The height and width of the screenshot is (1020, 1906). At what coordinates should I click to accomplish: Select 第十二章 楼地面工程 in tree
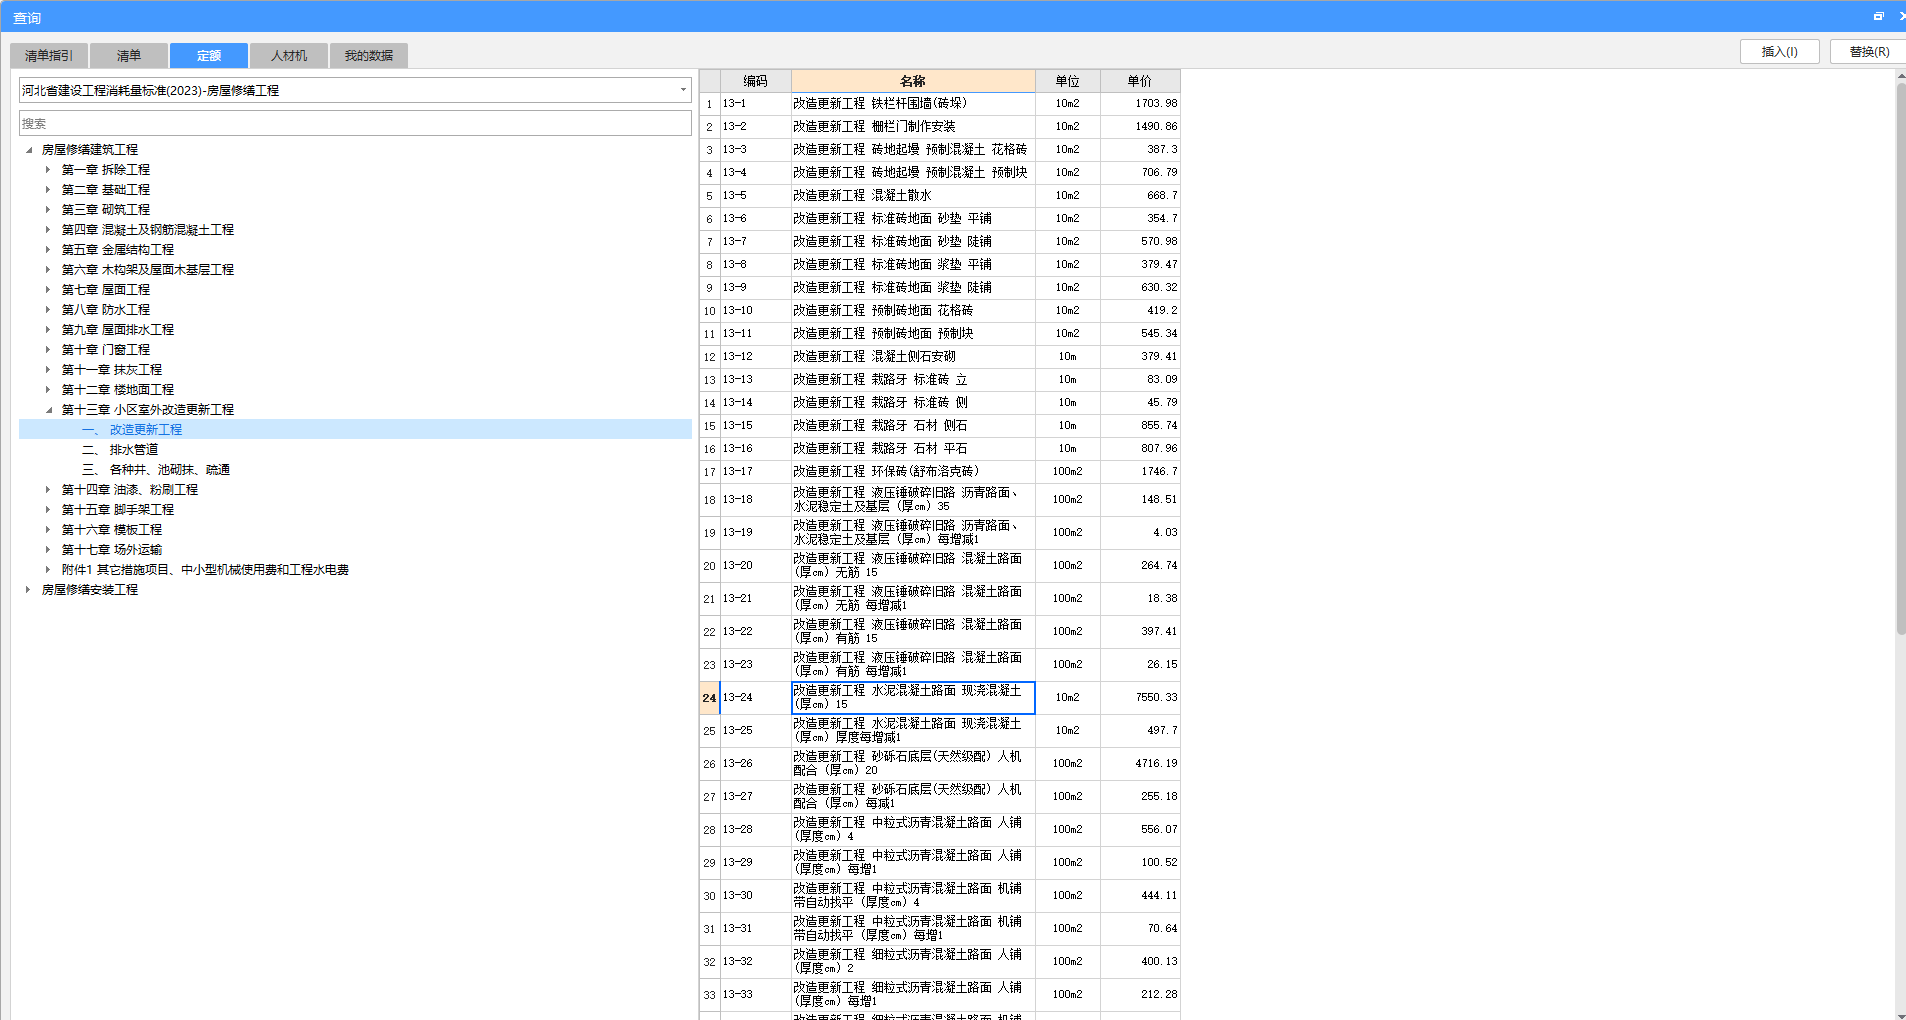(118, 390)
